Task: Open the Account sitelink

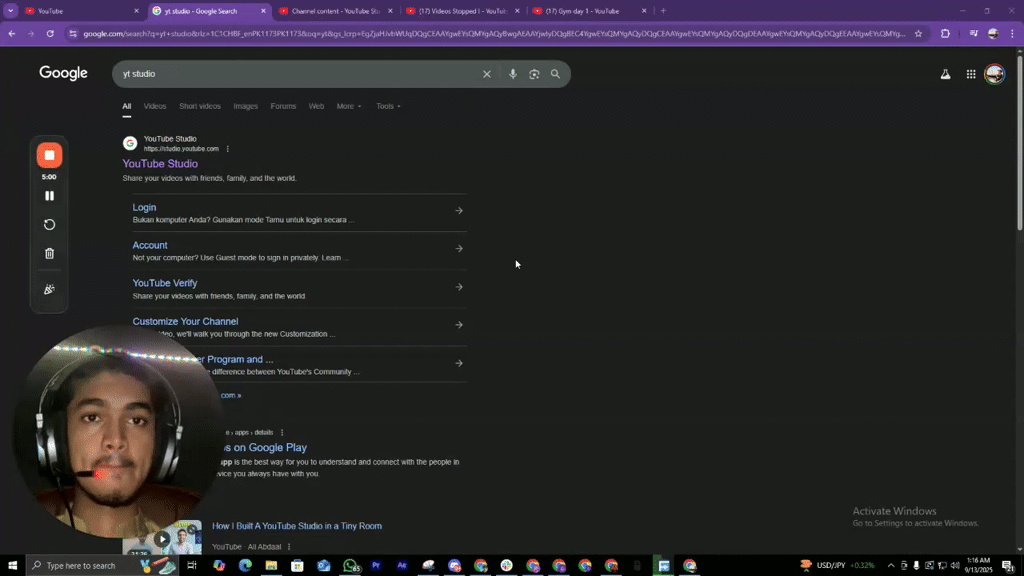Action: pyautogui.click(x=150, y=246)
